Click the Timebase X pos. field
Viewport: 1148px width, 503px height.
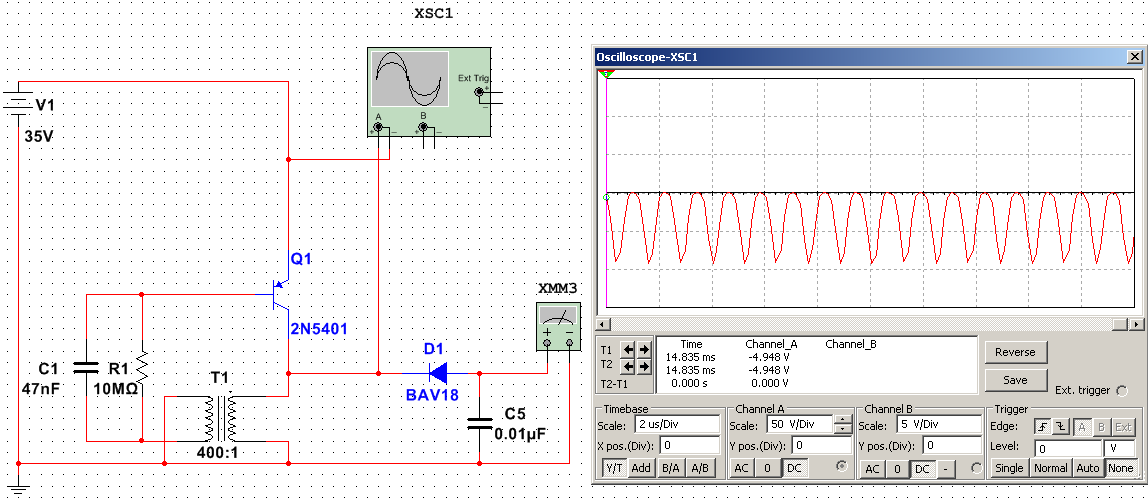coord(690,444)
